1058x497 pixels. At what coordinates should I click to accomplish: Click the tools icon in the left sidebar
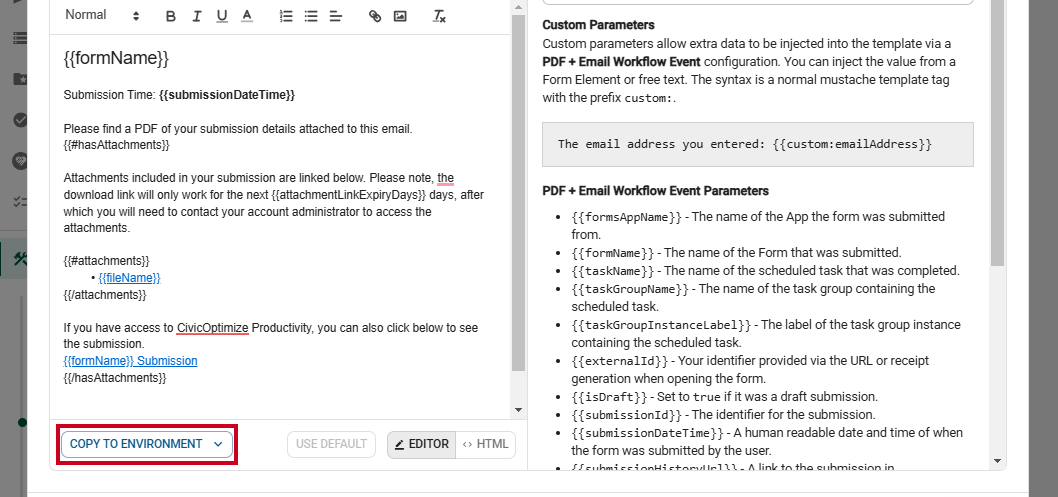(x=20, y=259)
